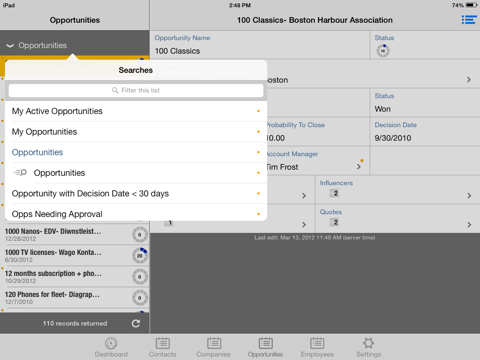Collapse the Opportunities search header chevron

point(10,46)
